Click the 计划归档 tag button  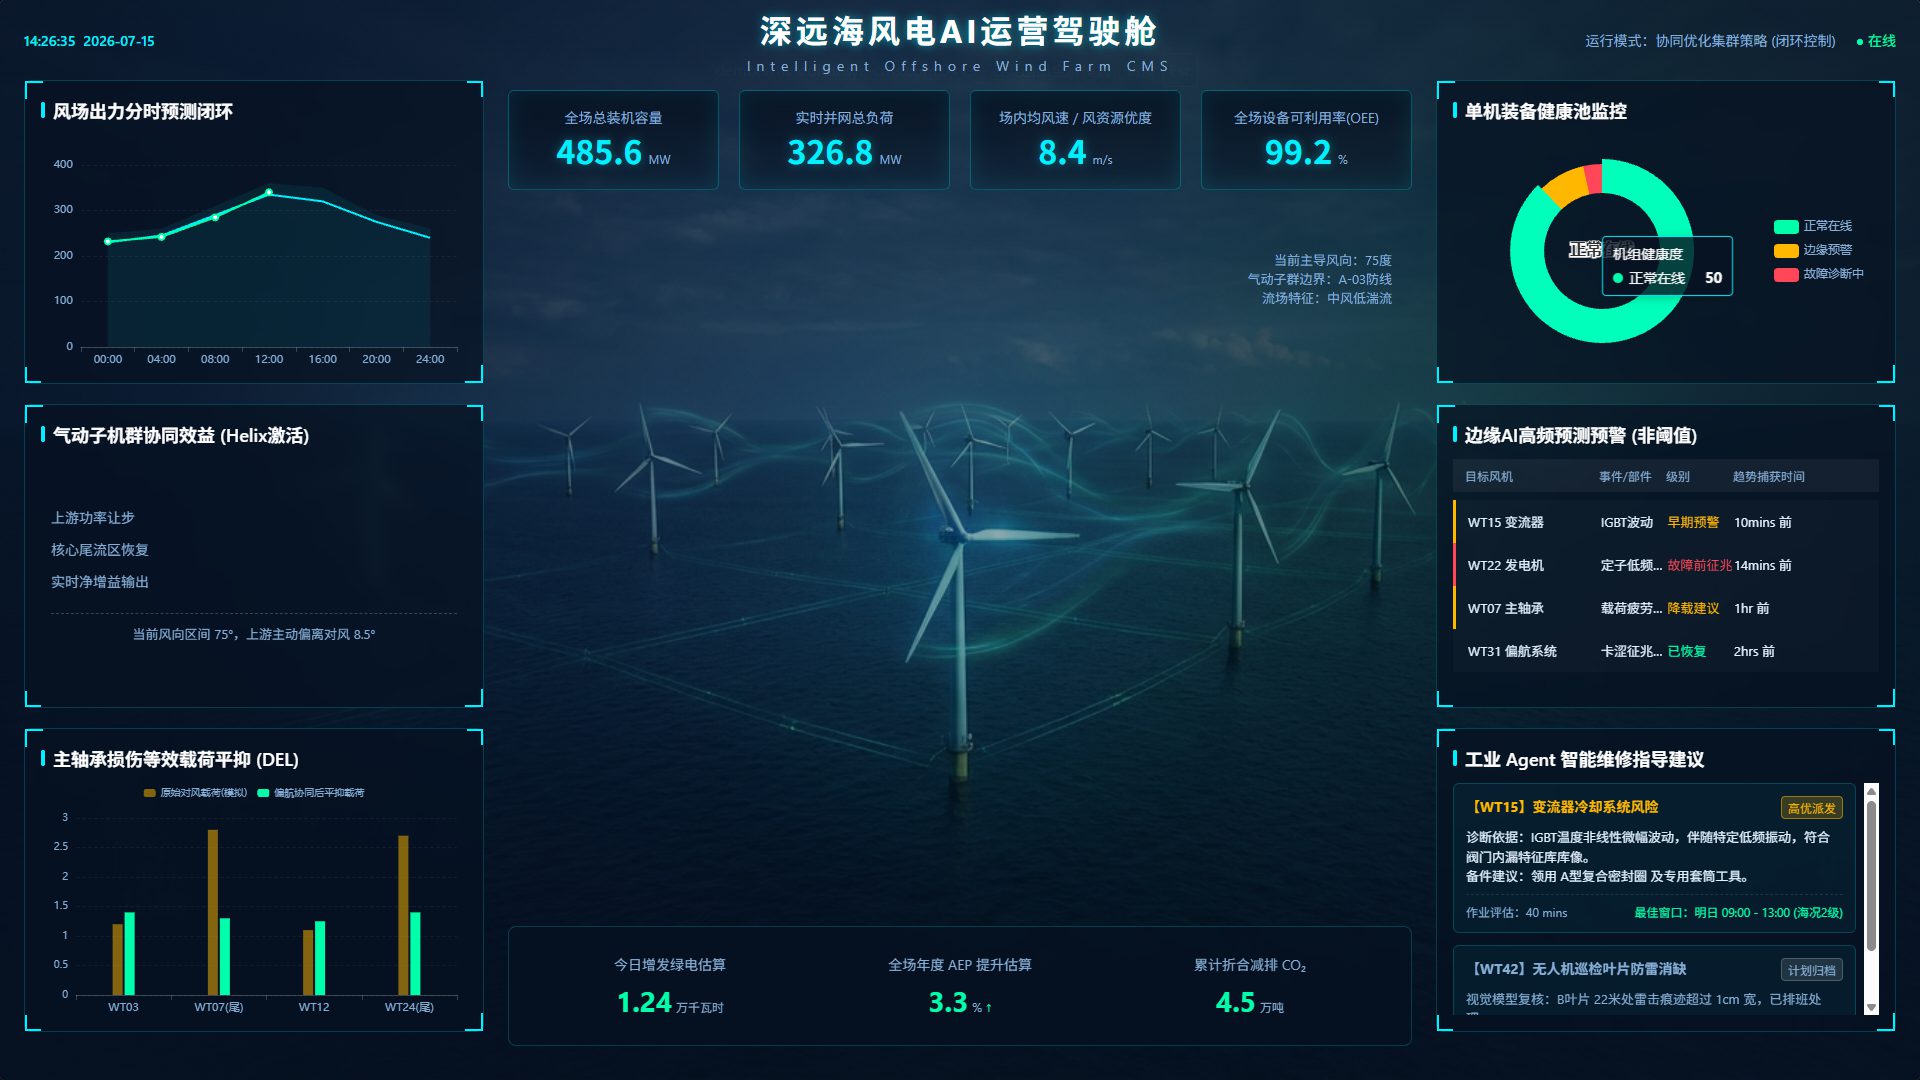pyautogui.click(x=1811, y=970)
